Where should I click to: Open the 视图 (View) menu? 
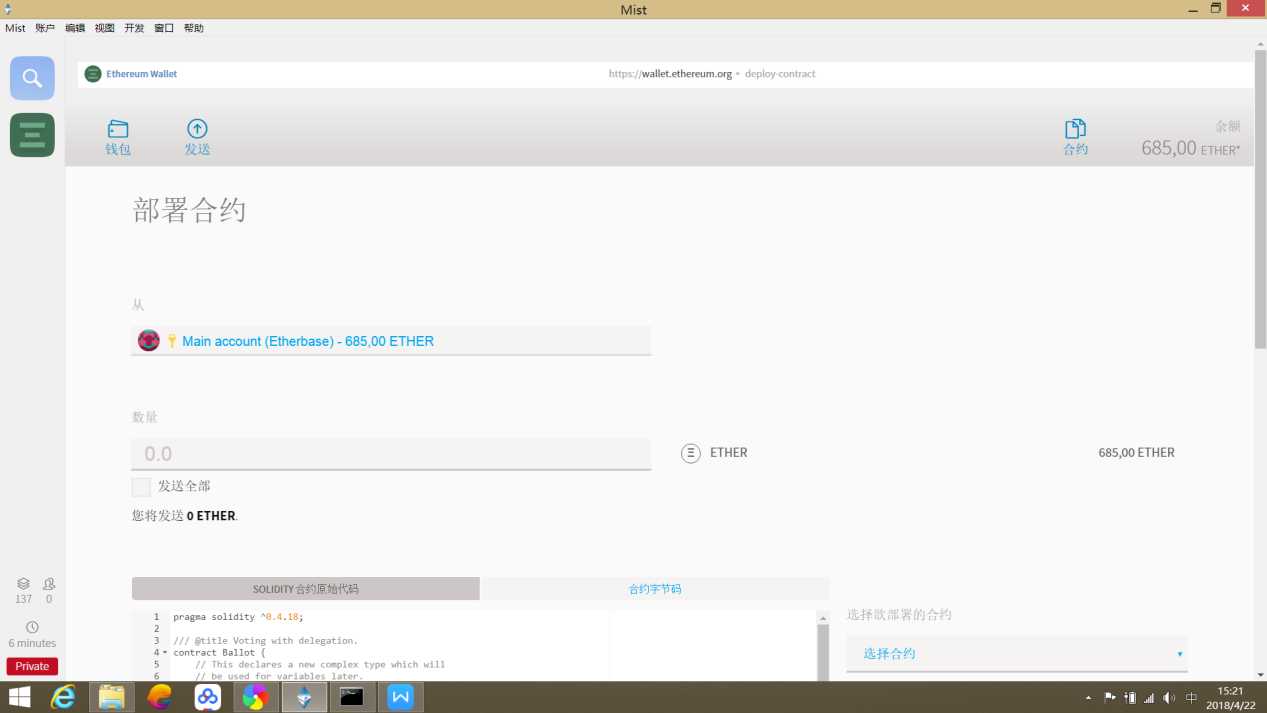[104, 28]
